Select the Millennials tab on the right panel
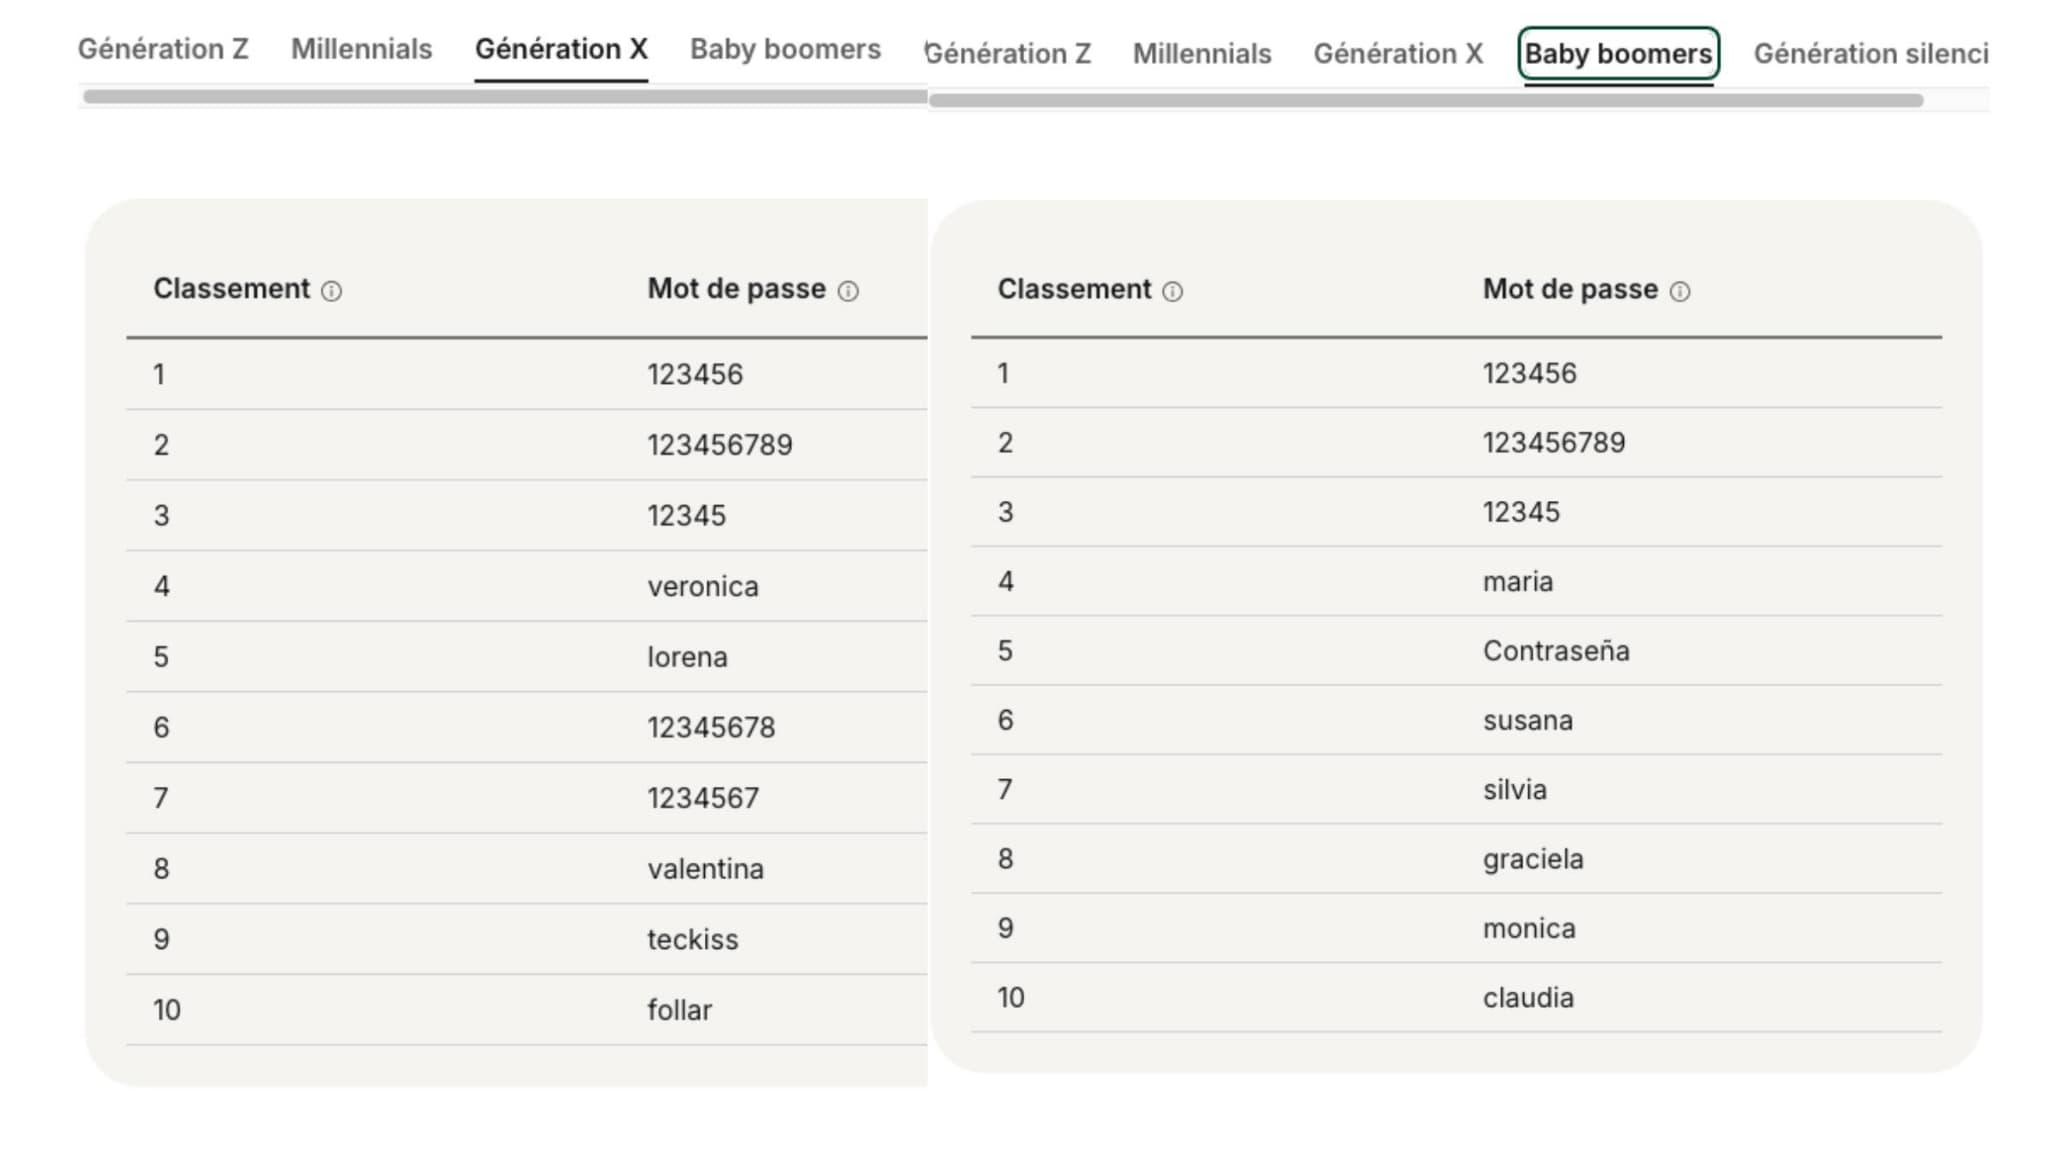The width and height of the screenshot is (2048, 1152). coord(1201,54)
